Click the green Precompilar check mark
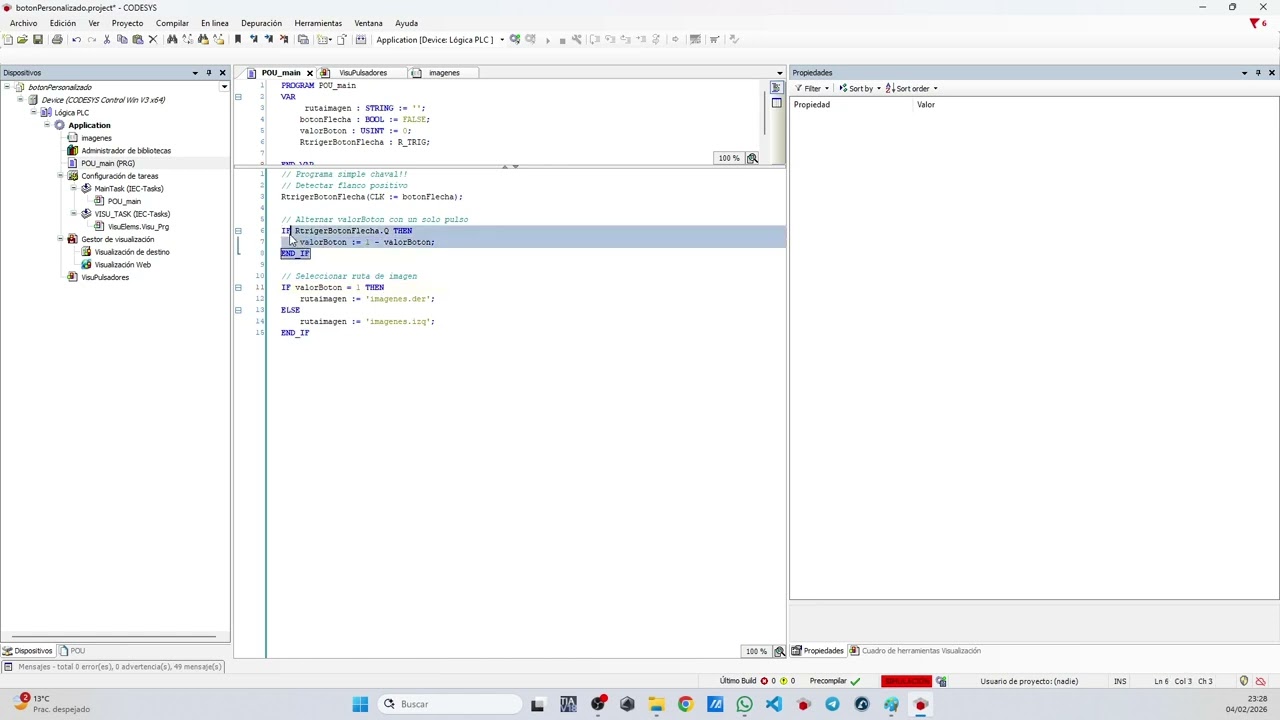 click(855, 681)
